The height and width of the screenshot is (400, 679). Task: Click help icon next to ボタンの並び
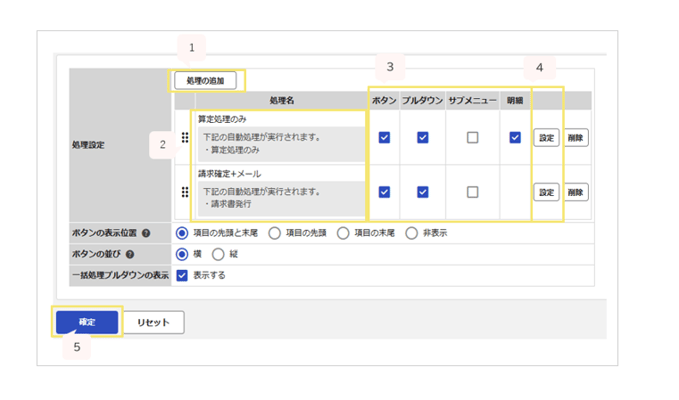[x=129, y=254]
